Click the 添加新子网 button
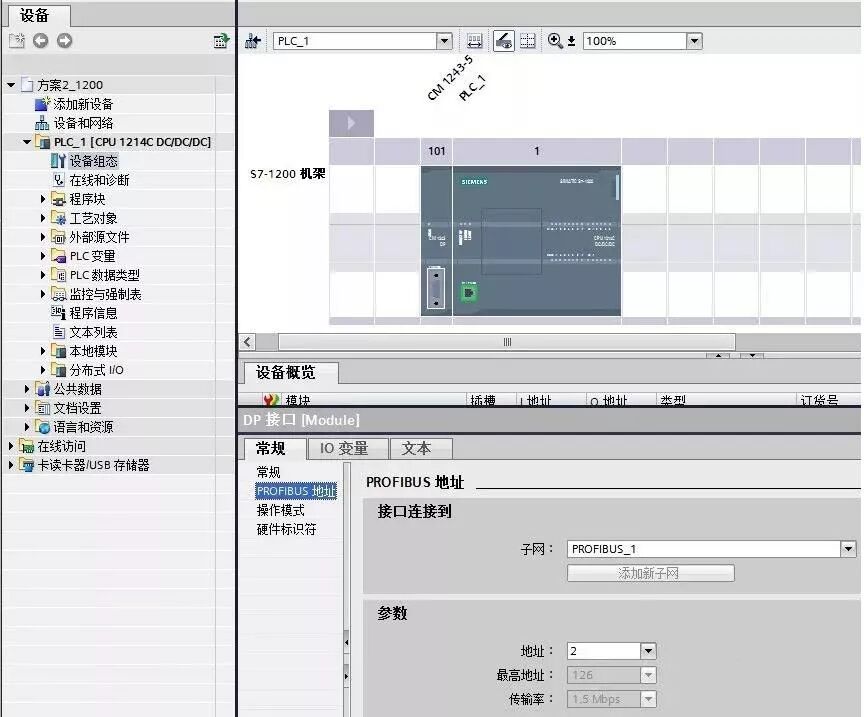The image size is (864, 717). [650, 573]
